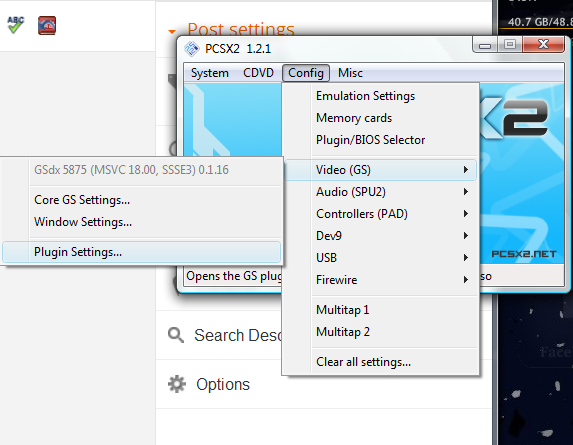Click the 40.7 GB disk usage text

[540, 22]
